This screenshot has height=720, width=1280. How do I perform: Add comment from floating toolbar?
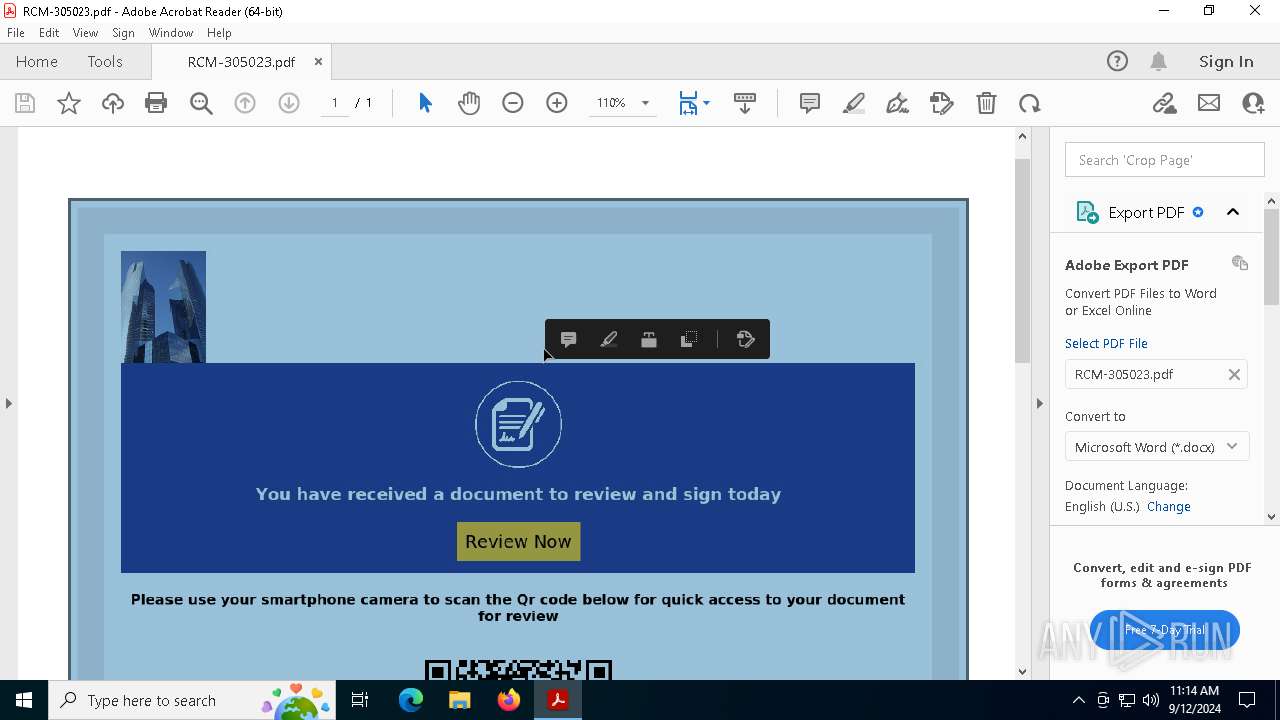(568, 340)
